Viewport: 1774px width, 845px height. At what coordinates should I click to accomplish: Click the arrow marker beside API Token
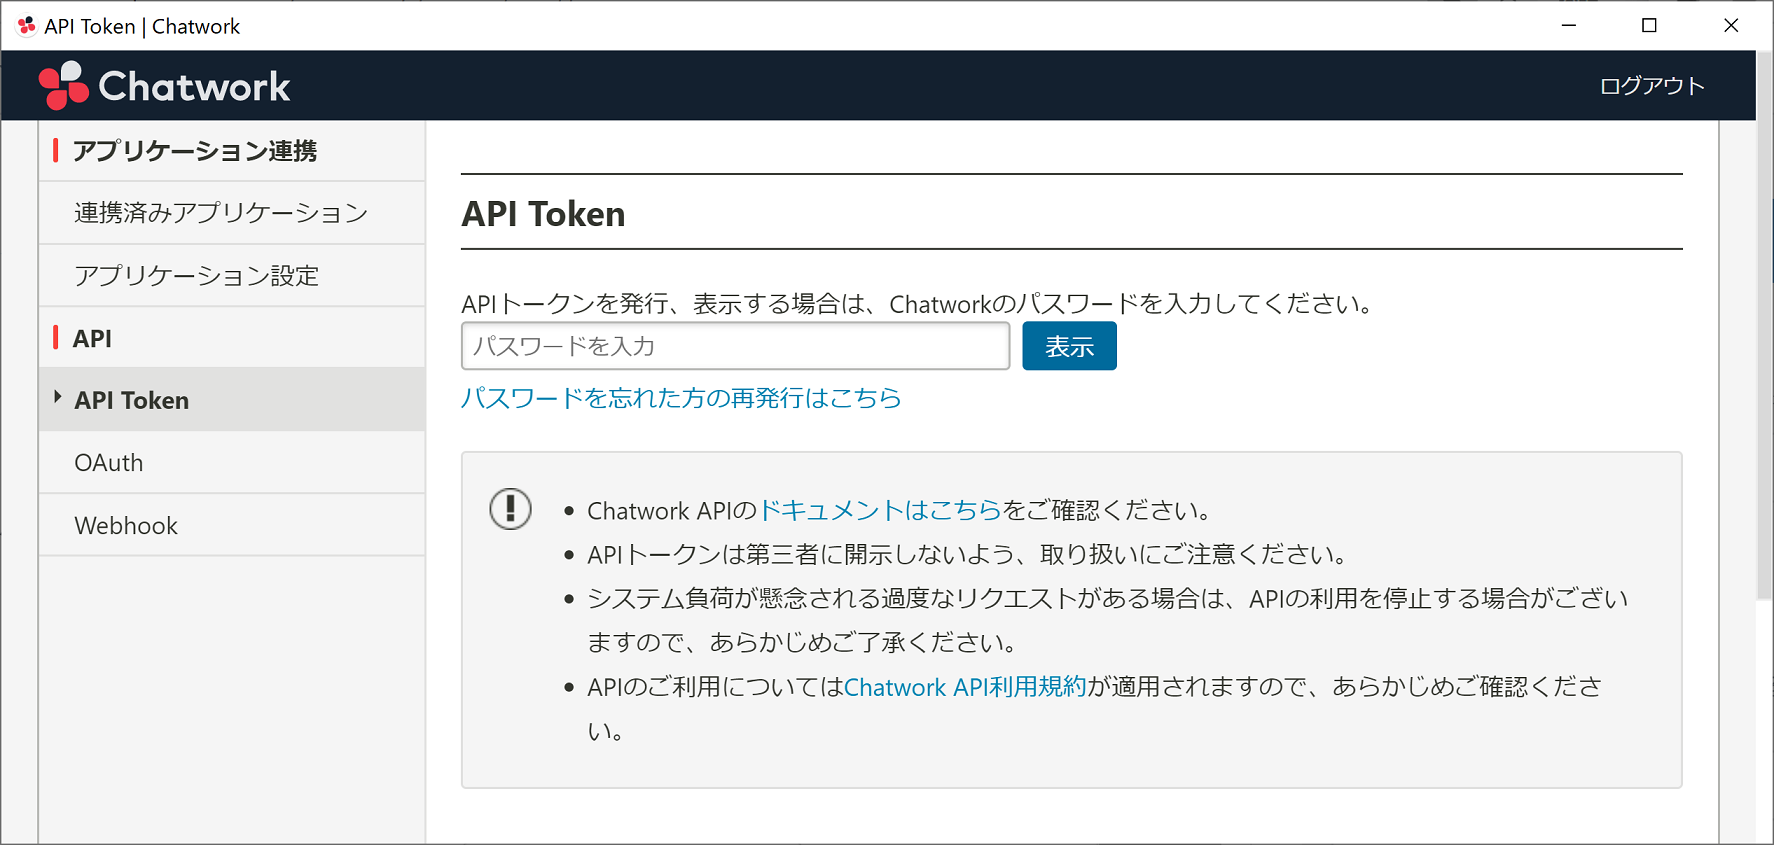coord(58,397)
